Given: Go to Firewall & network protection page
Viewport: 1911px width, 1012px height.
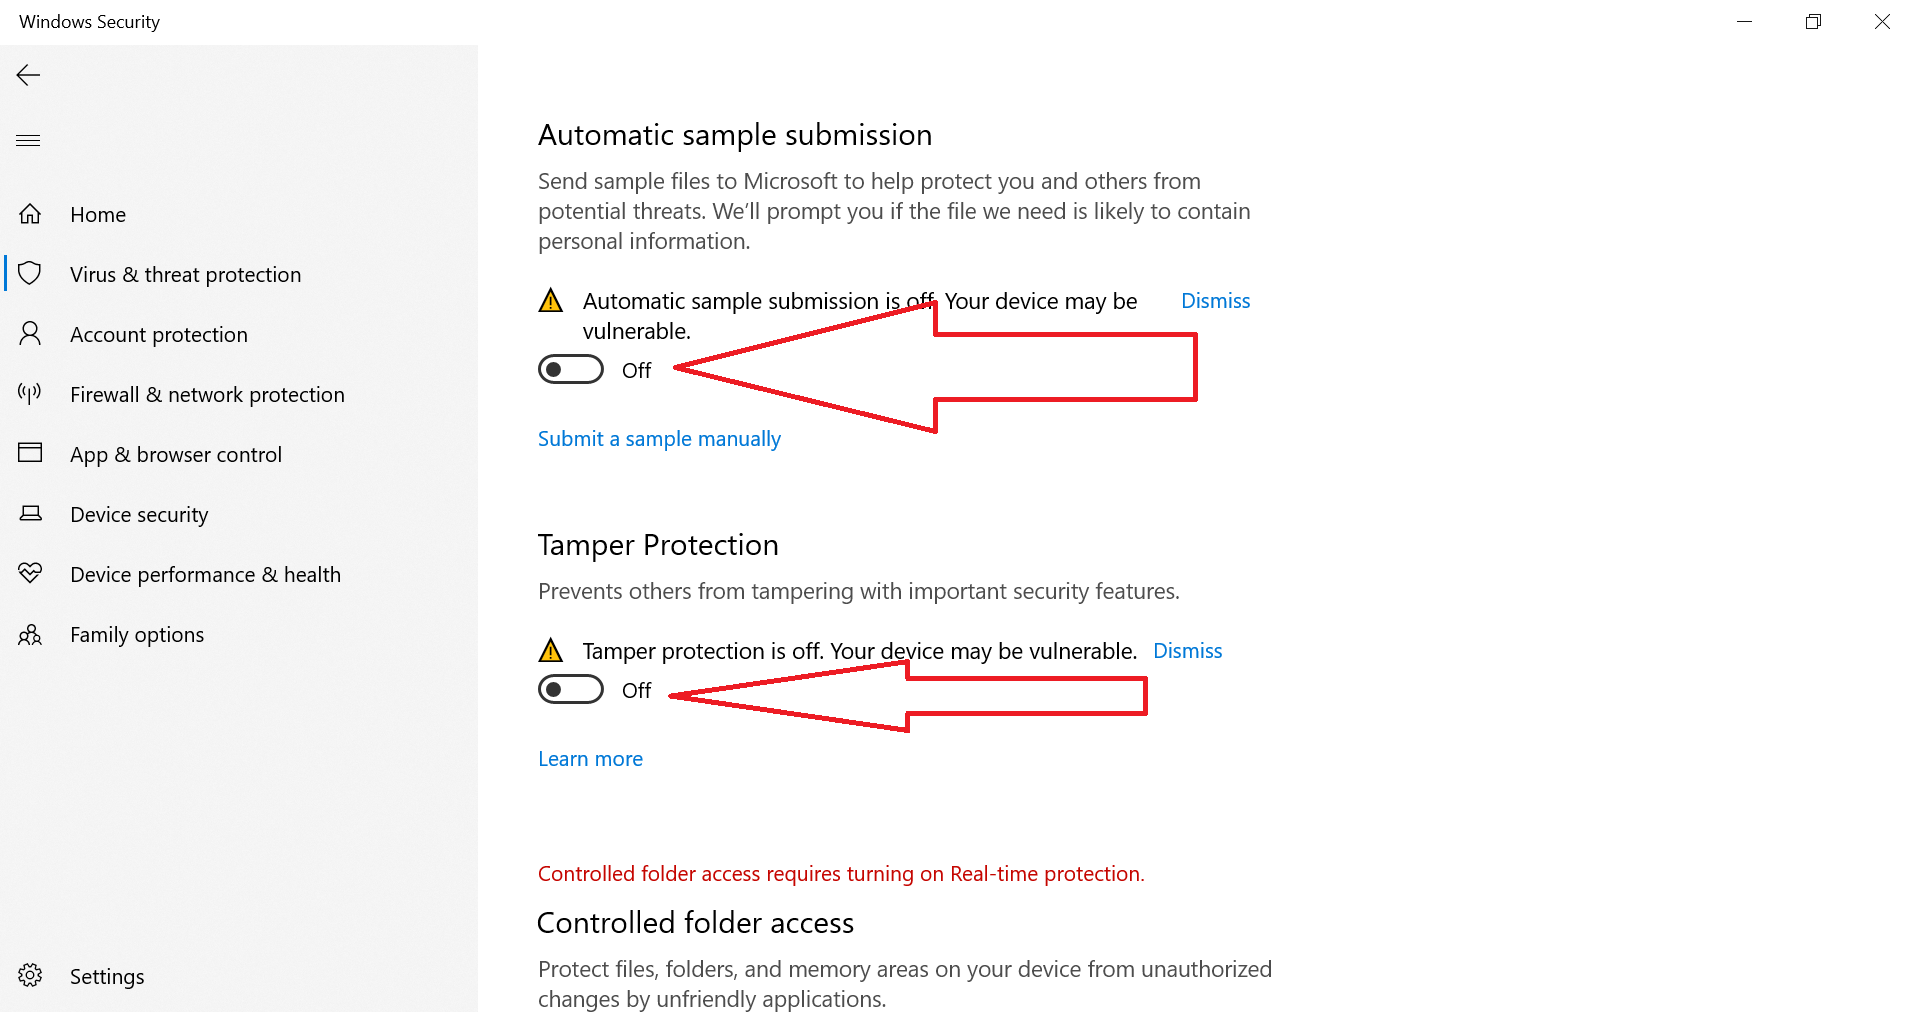Looking at the screenshot, I should (x=207, y=395).
